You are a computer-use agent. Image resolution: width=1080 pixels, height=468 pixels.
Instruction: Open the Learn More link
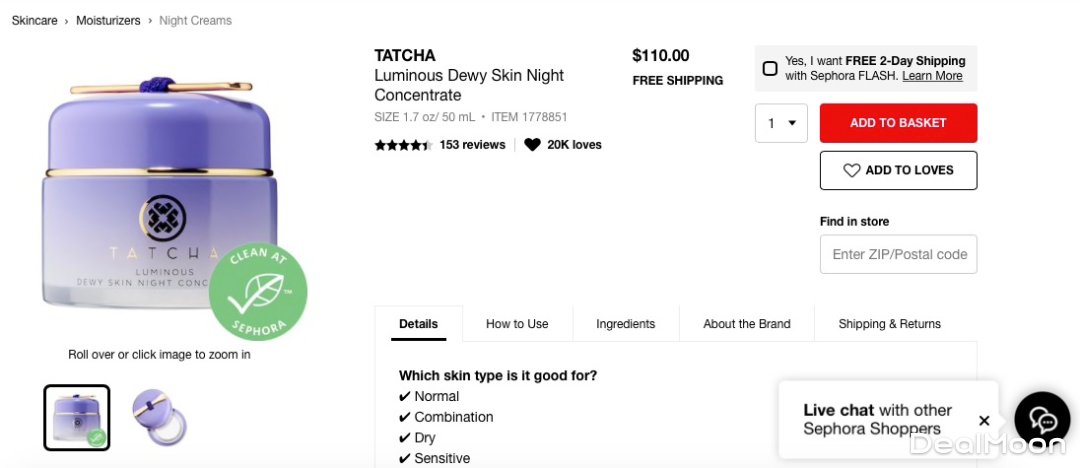tap(932, 76)
